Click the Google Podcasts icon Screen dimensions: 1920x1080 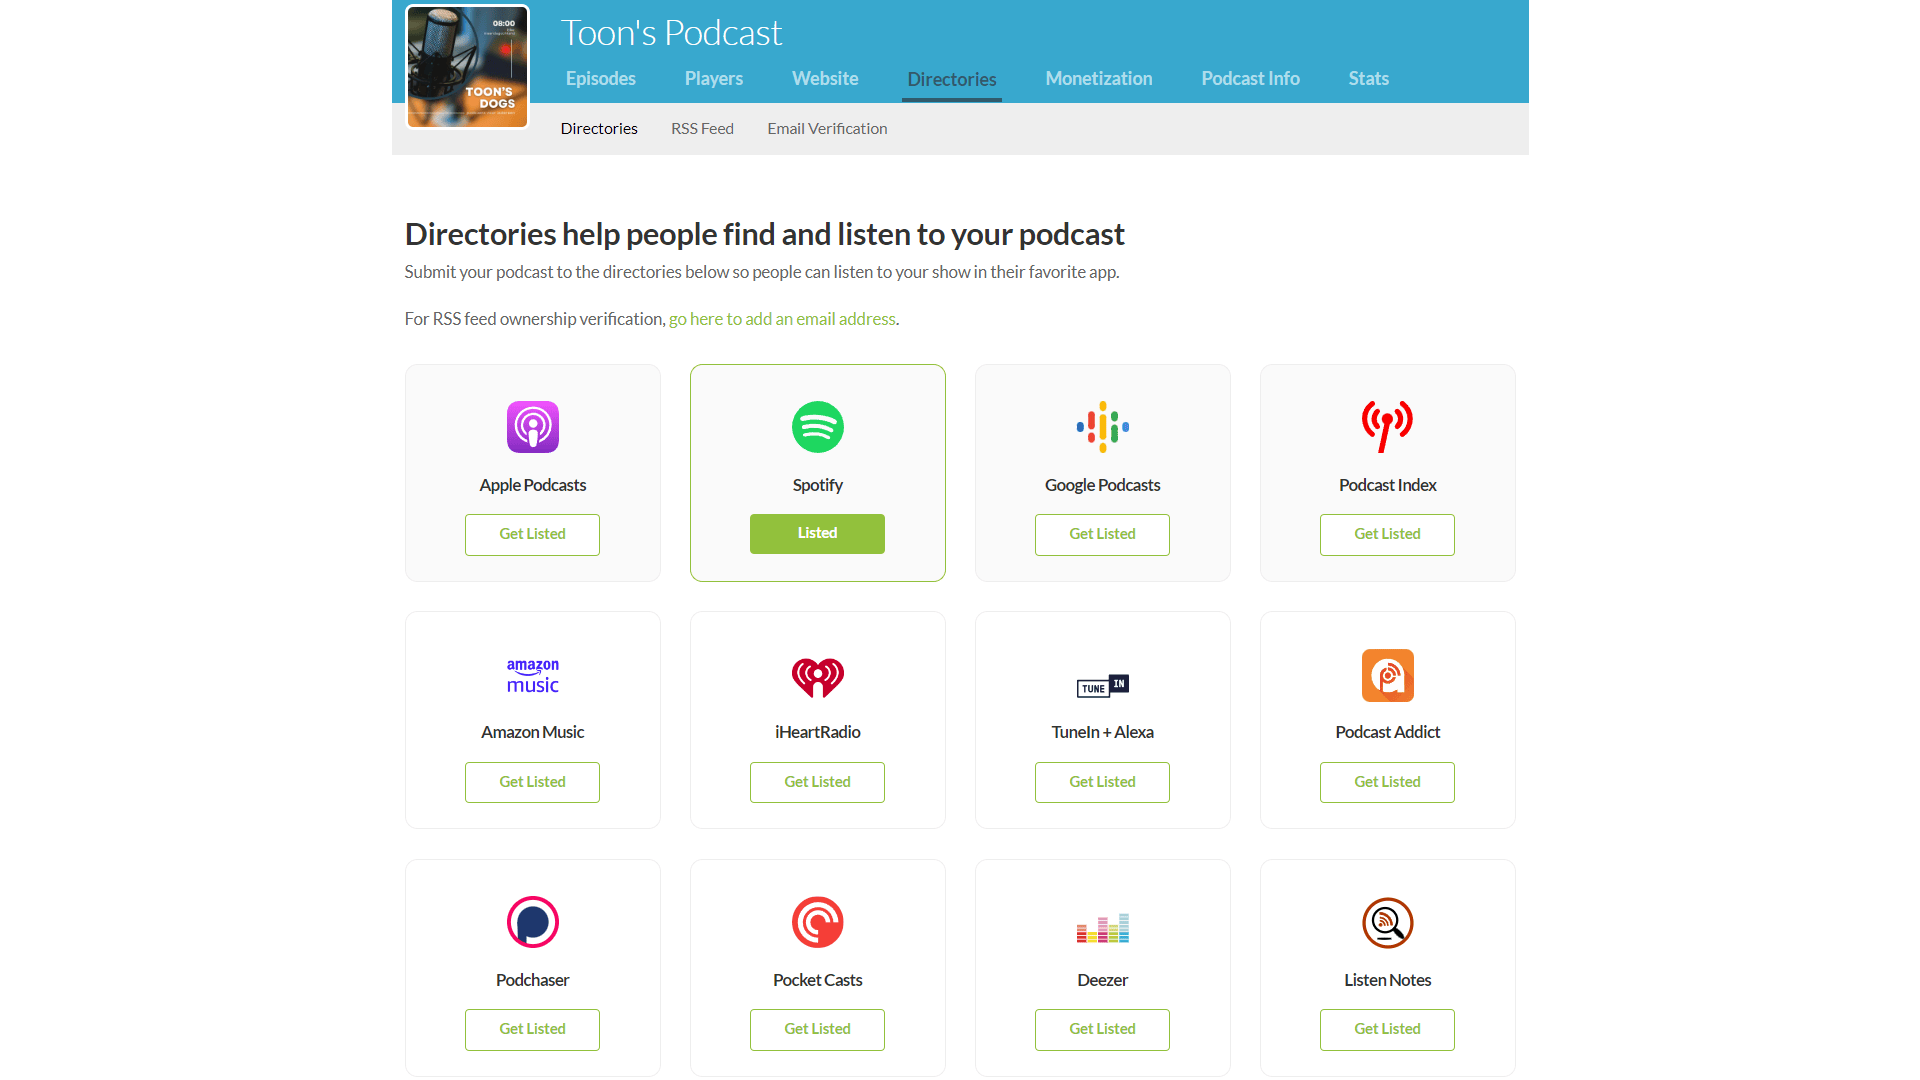(1102, 427)
